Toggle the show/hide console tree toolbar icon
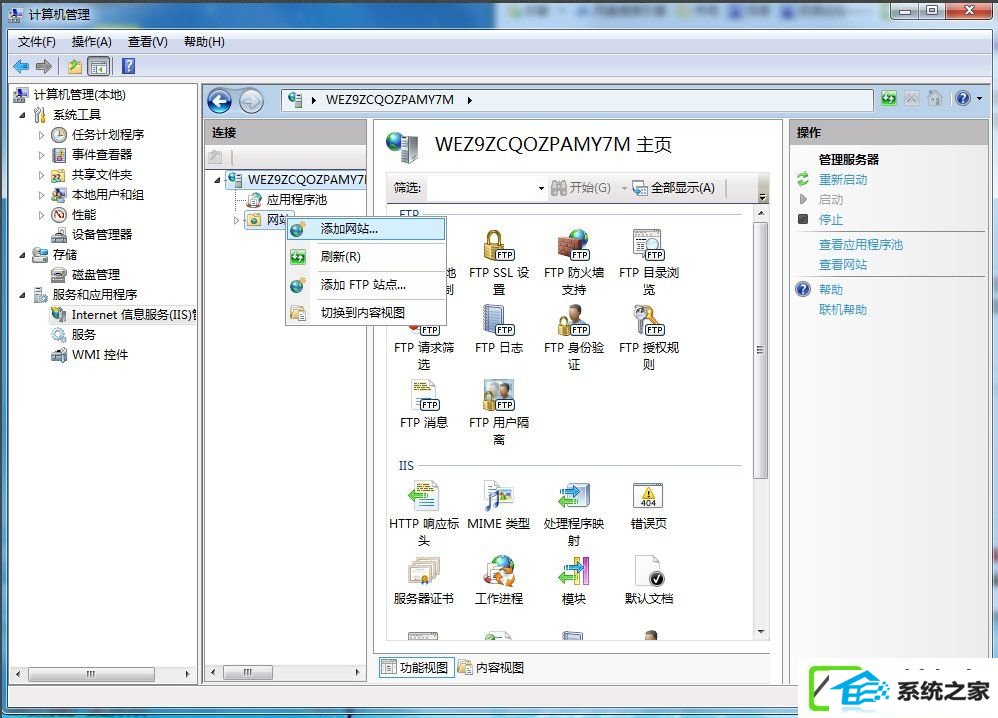 [x=99, y=66]
